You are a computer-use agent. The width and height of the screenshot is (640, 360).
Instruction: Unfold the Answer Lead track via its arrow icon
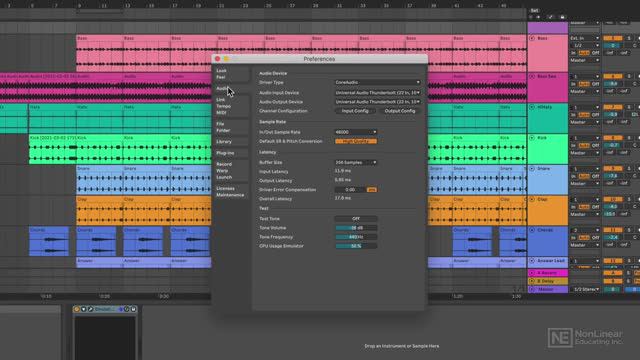532,260
